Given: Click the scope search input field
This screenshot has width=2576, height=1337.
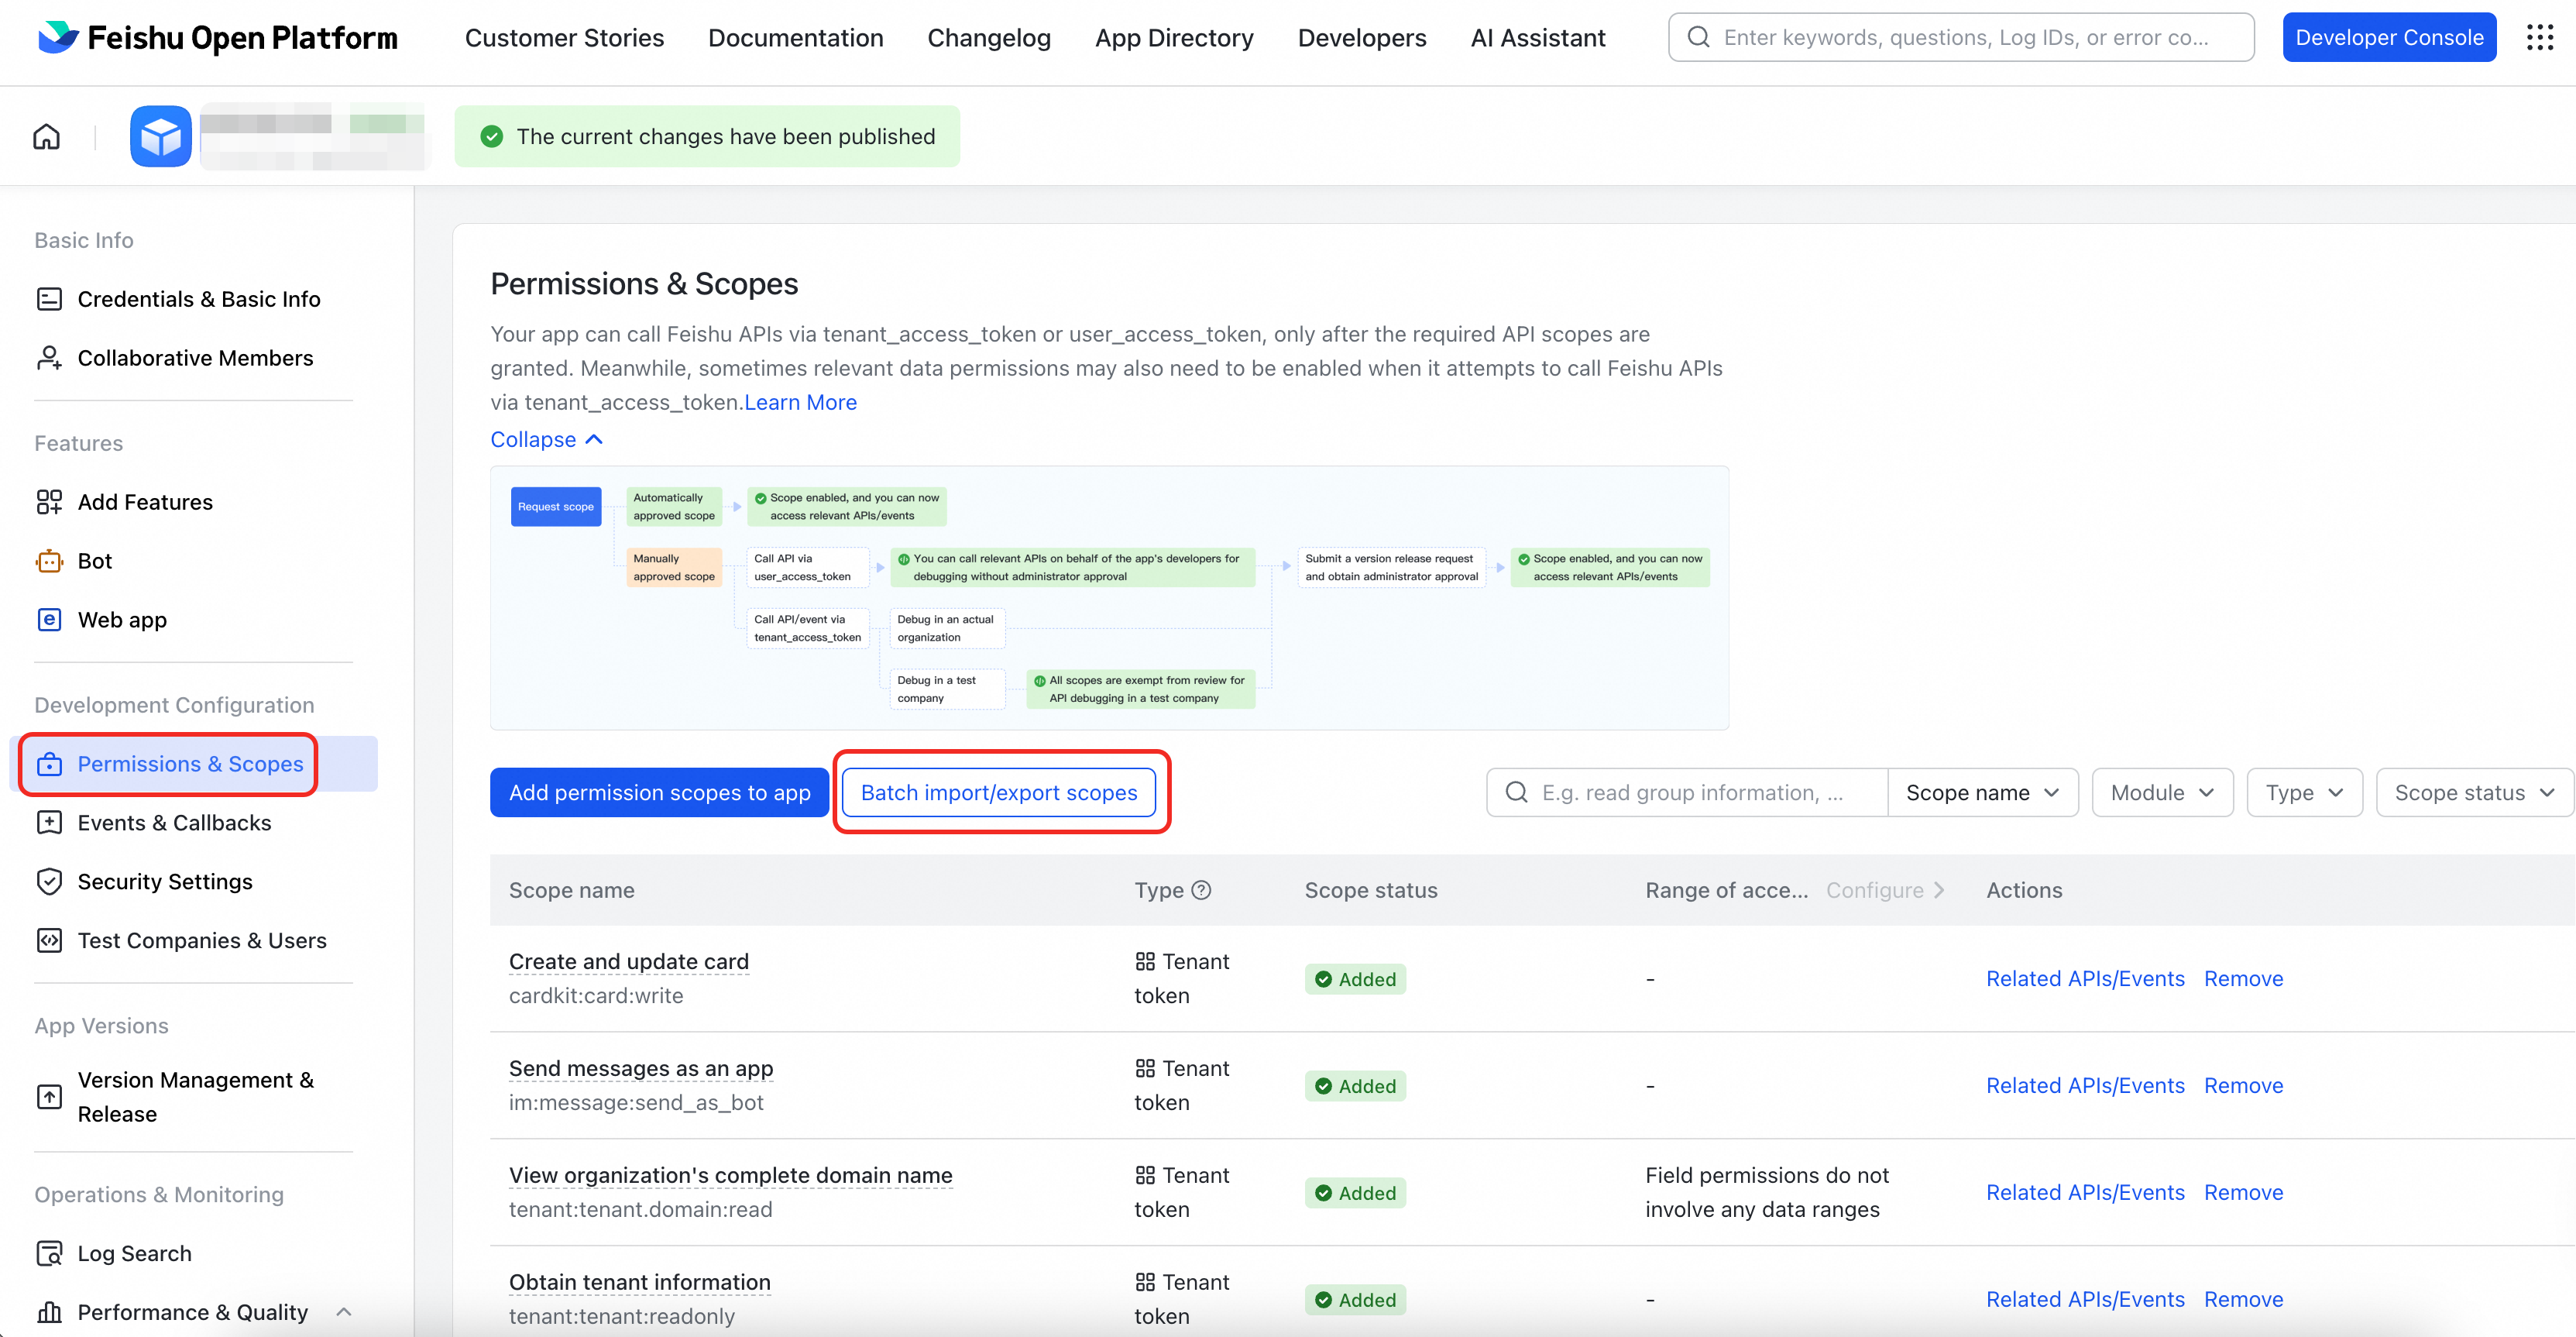Looking at the screenshot, I should tap(1690, 792).
